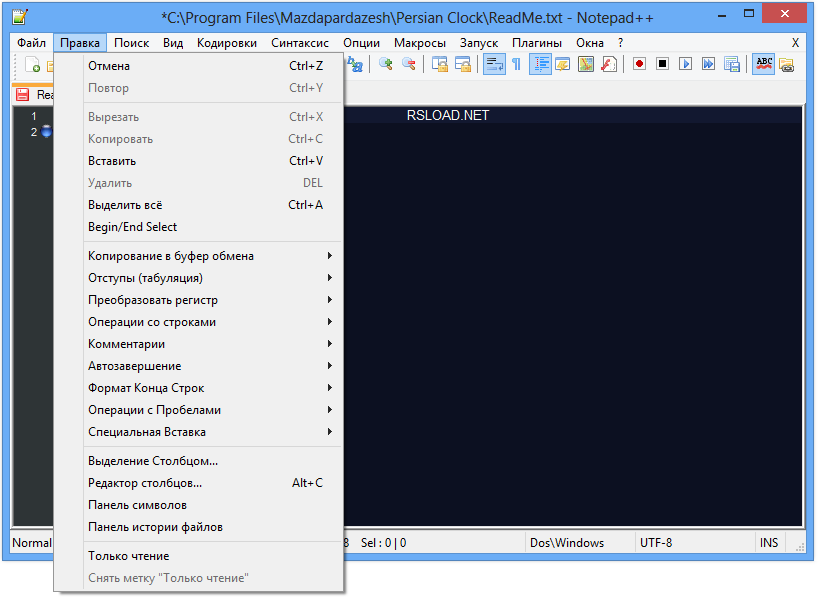Enable synchronized vertical scrolling
830x603 pixels.
[440, 63]
